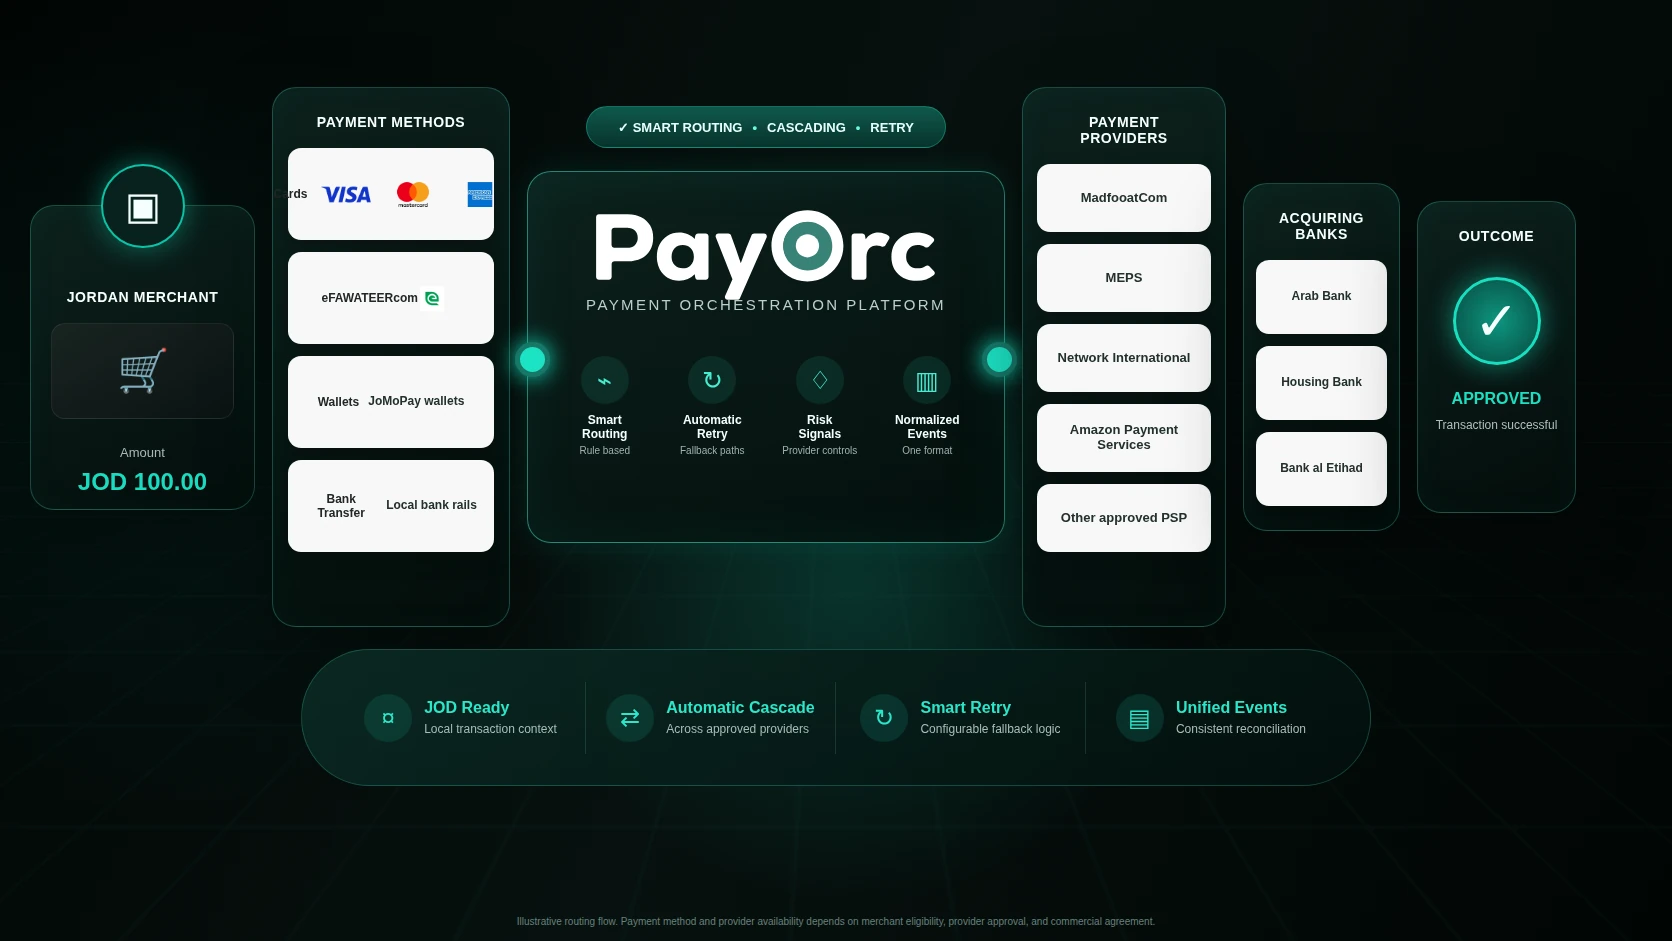Click the shopping cart icon
This screenshot has width=1672, height=941.
point(142,371)
